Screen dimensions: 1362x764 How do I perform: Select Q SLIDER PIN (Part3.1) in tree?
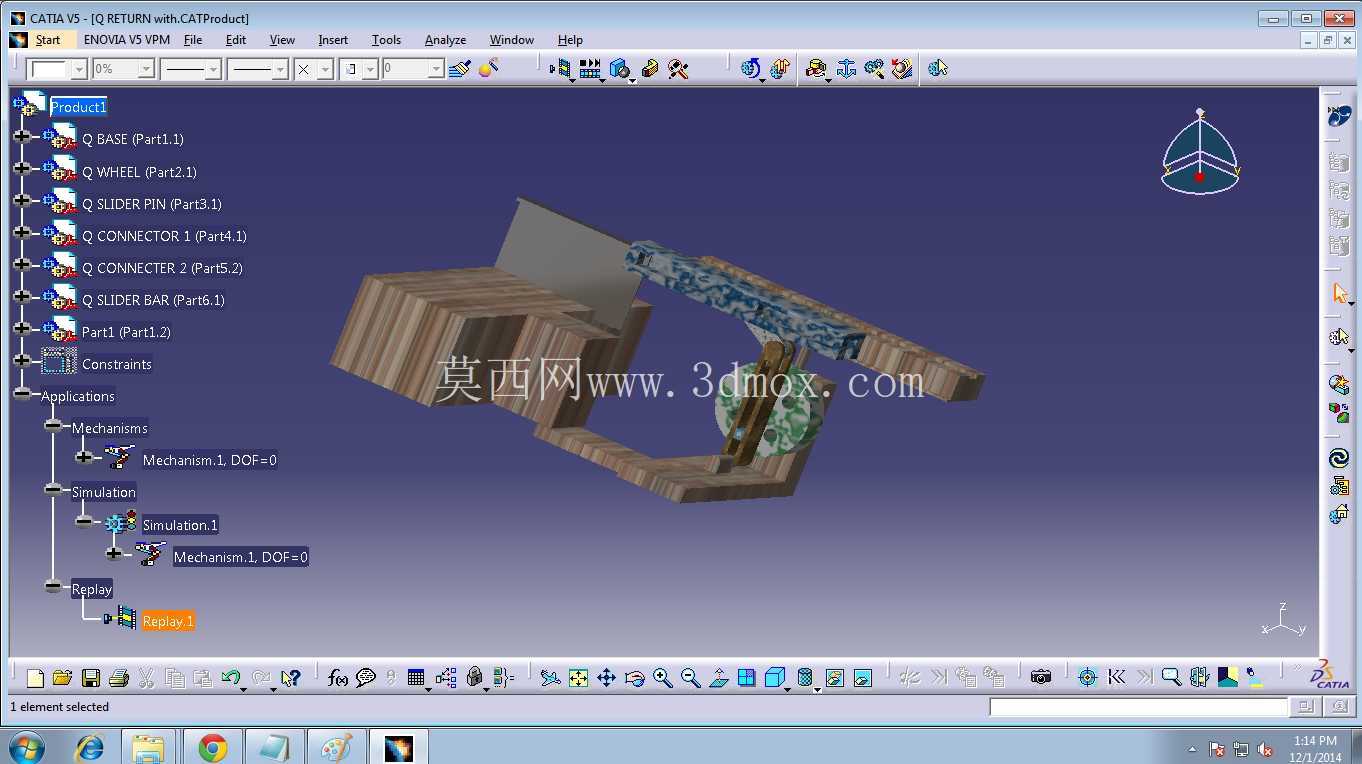pyautogui.click(x=152, y=204)
